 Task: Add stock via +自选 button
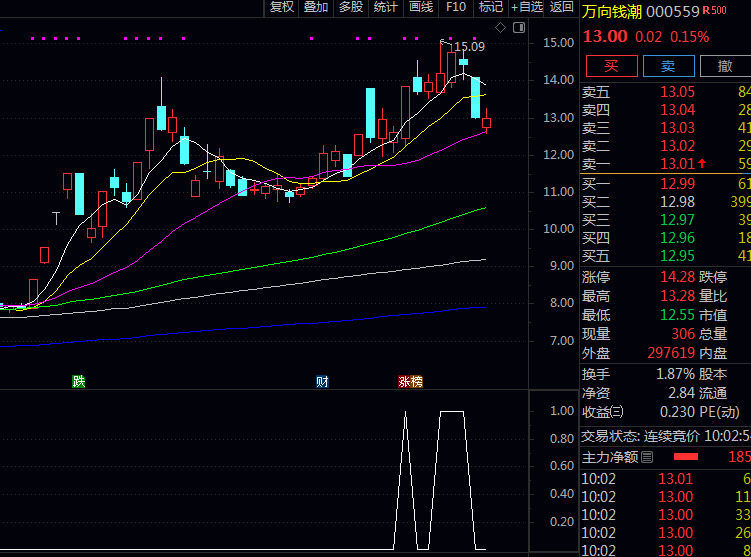point(526,7)
